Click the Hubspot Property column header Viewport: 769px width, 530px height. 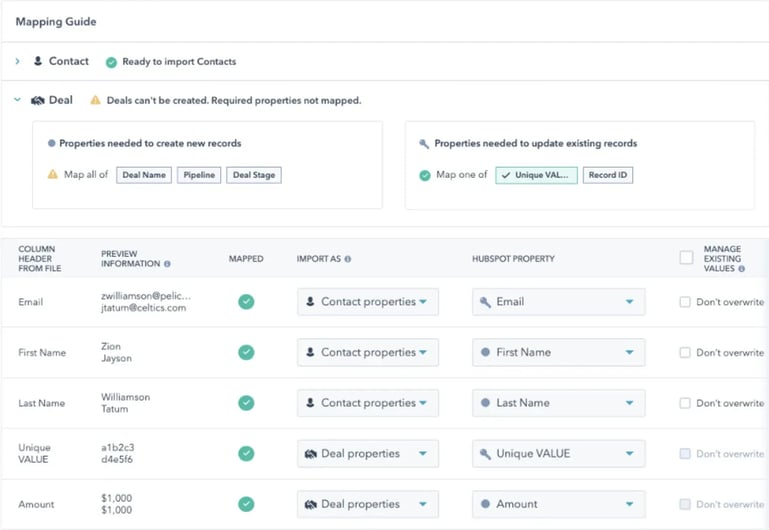point(513,259)
